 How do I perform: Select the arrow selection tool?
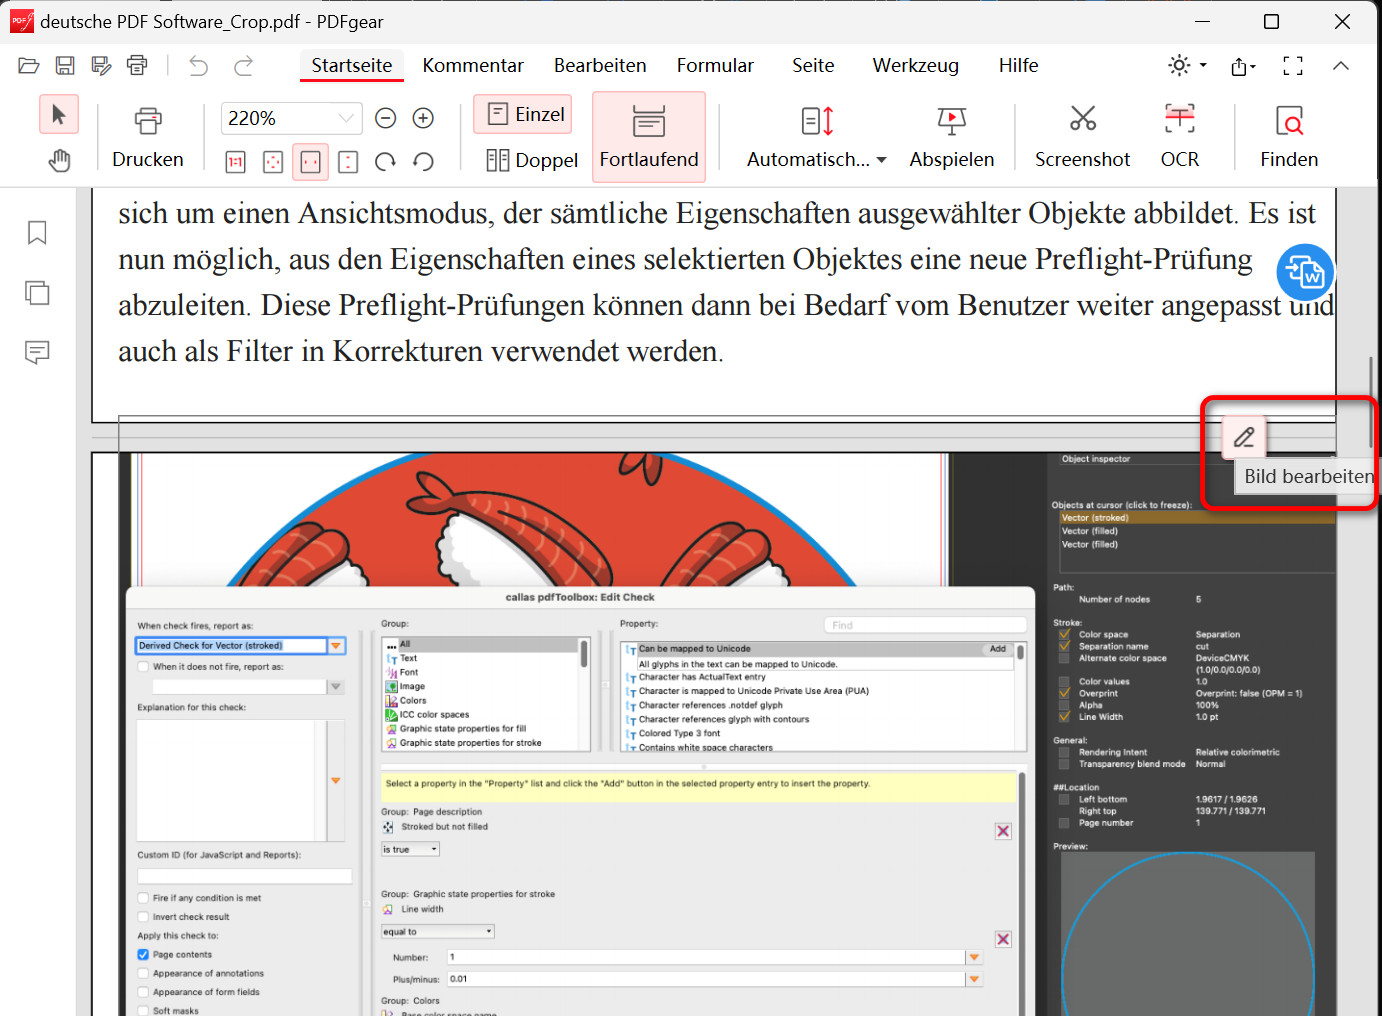[x=58, y=114]
